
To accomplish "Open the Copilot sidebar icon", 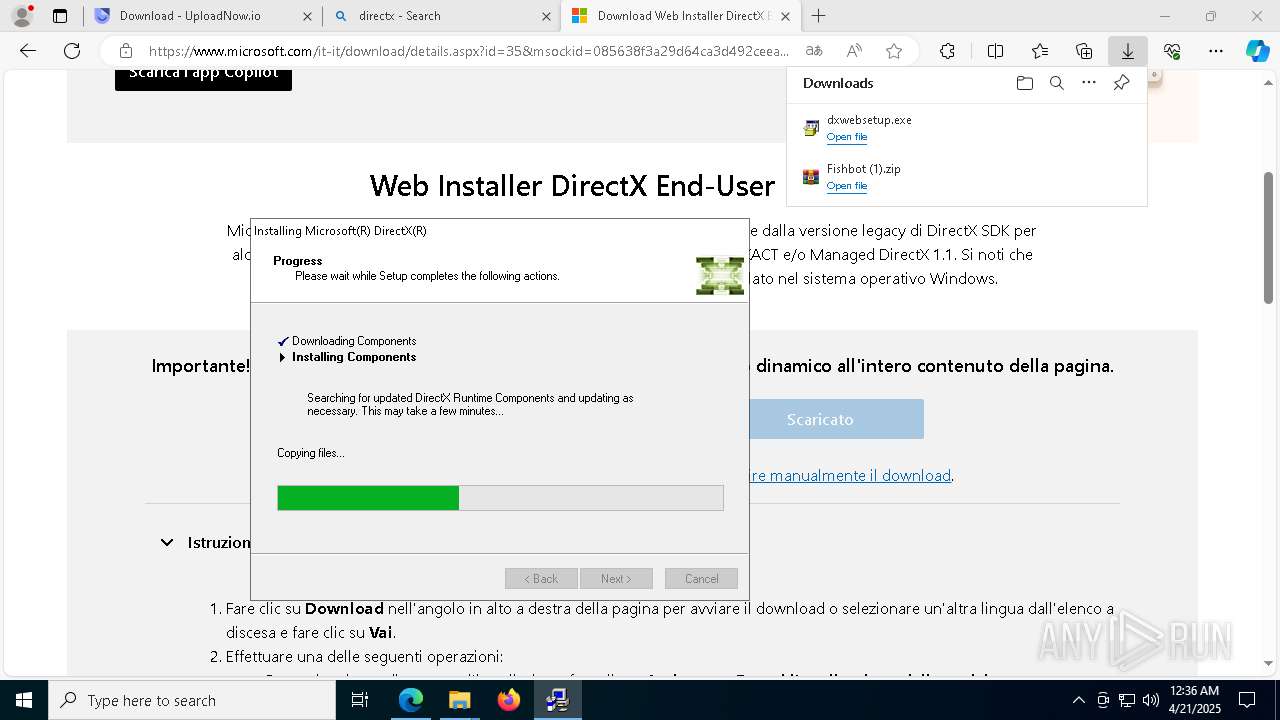I will coord(1257,51).
